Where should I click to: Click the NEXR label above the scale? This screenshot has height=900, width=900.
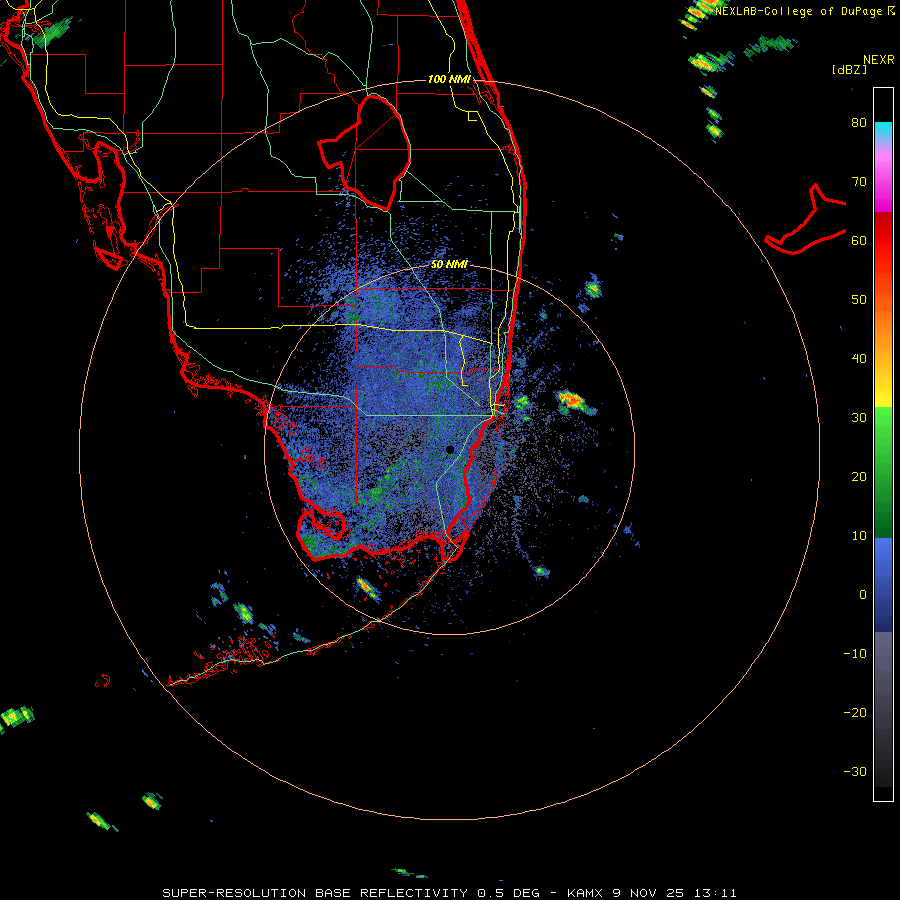(x=879, y=60)
